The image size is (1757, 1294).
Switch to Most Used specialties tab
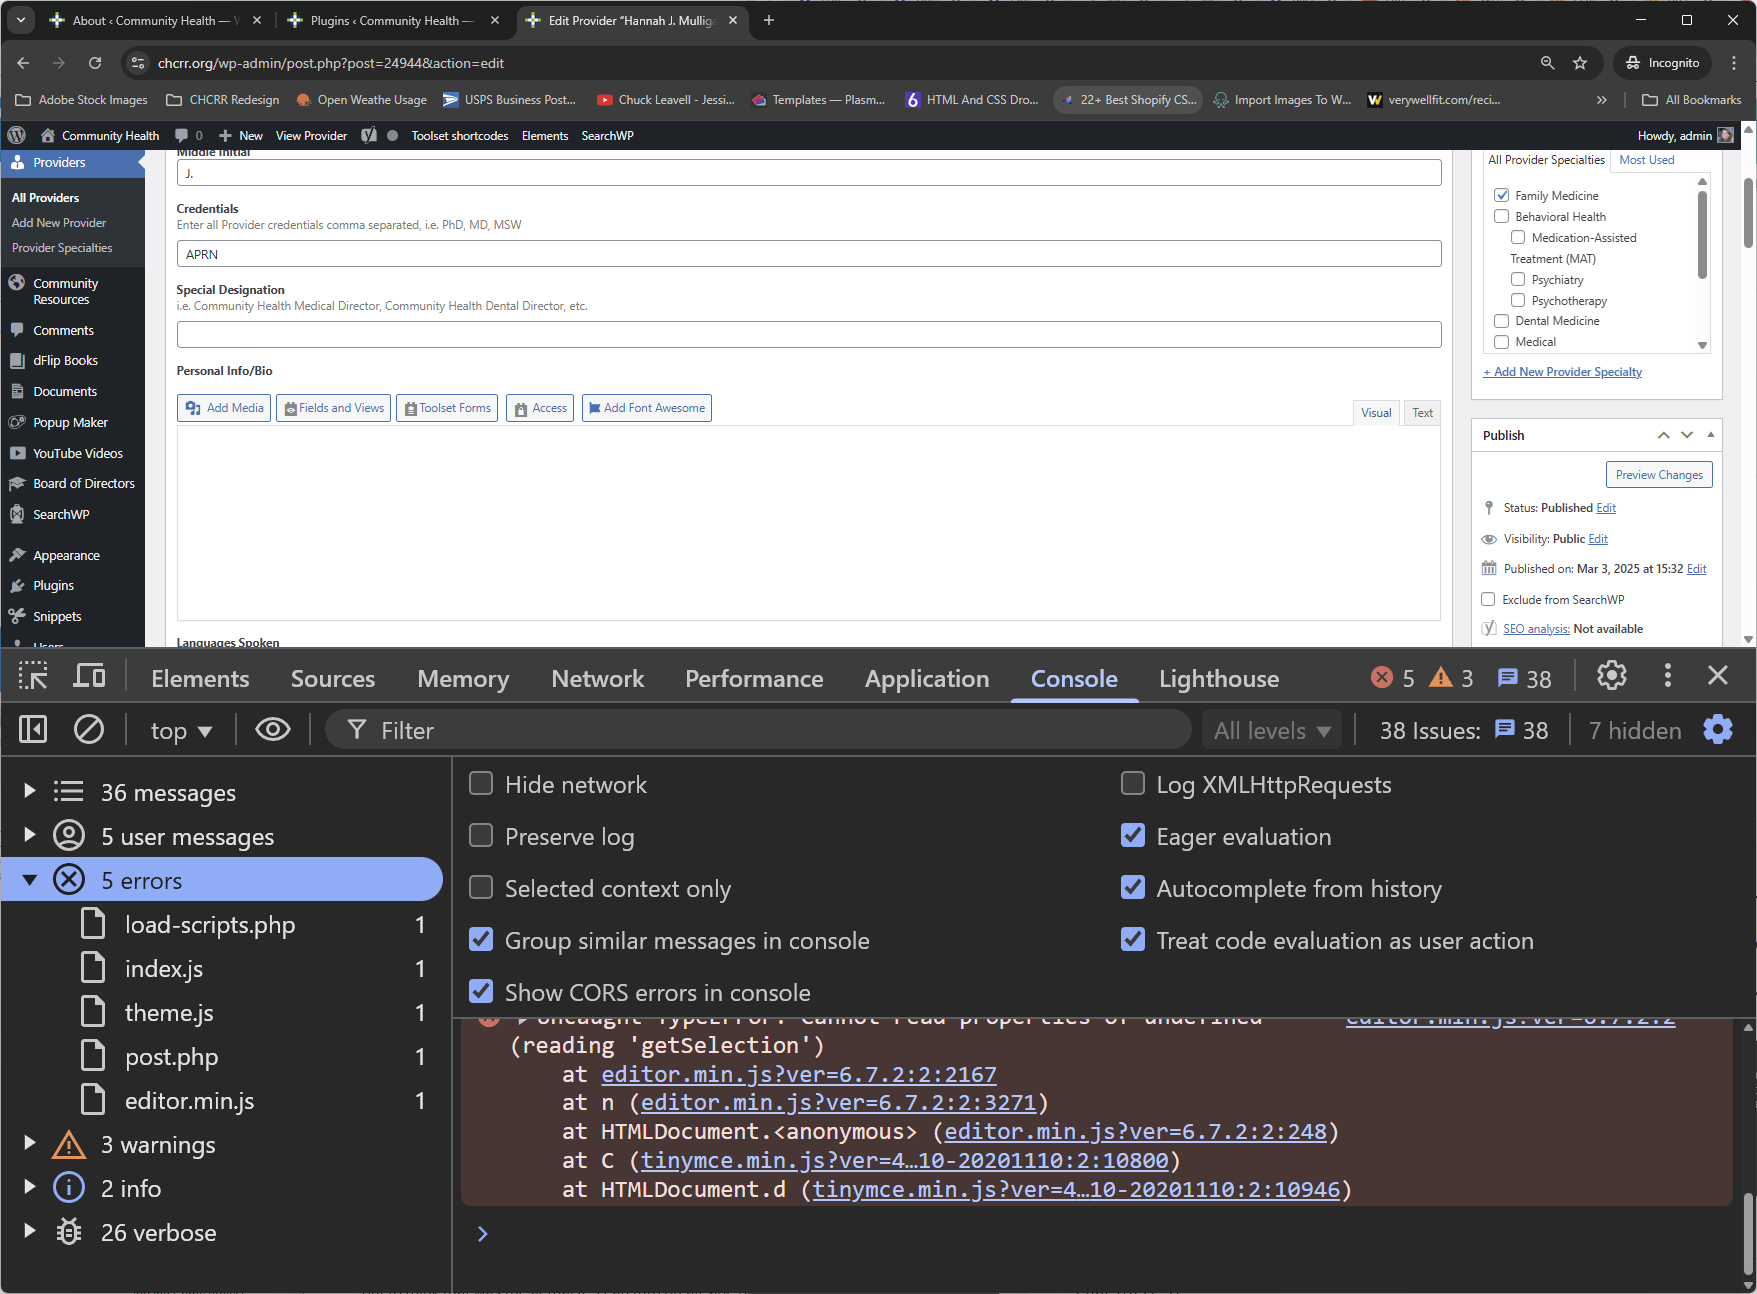tap(1646, 160)
